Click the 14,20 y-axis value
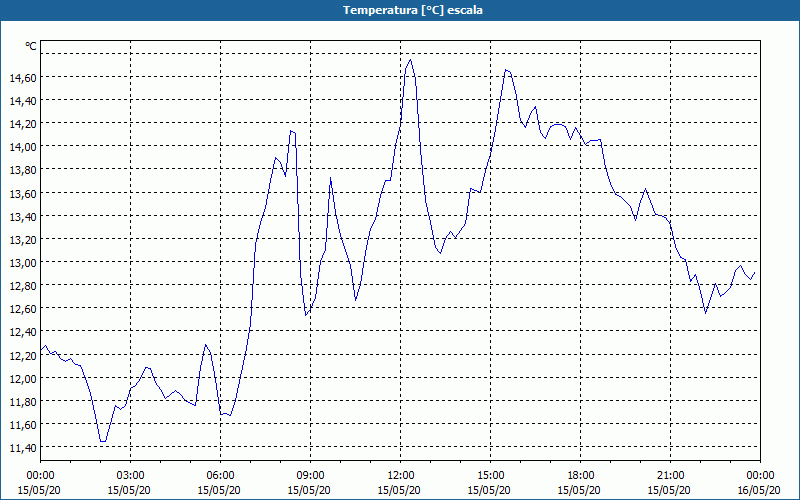The width and height of the screenshot is (800, 500). click(x=23, y=123)
